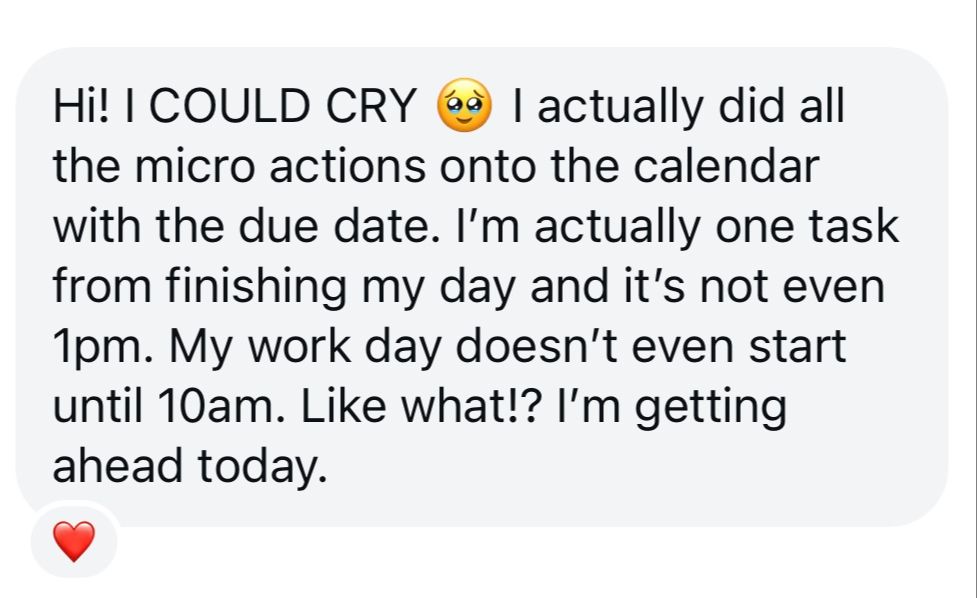Click the word 'getting' in message

pos(710,410)
